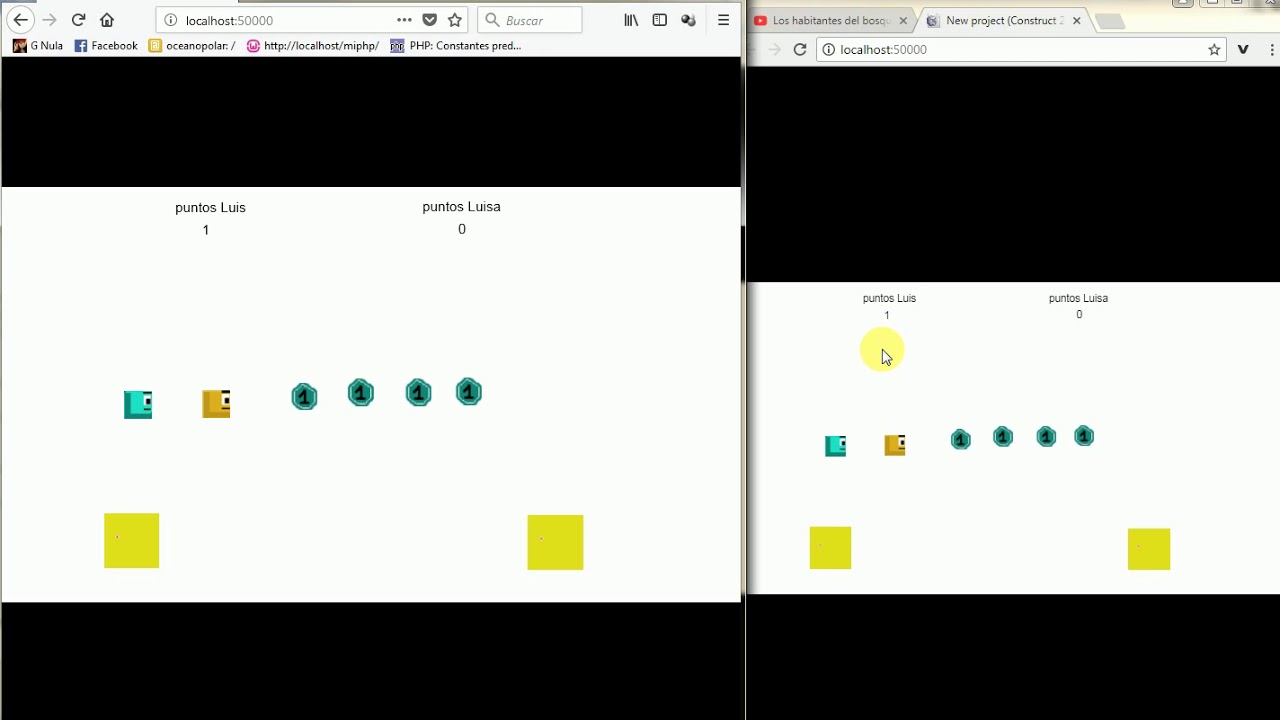Click Chrome site info icon

pos(828,49)
